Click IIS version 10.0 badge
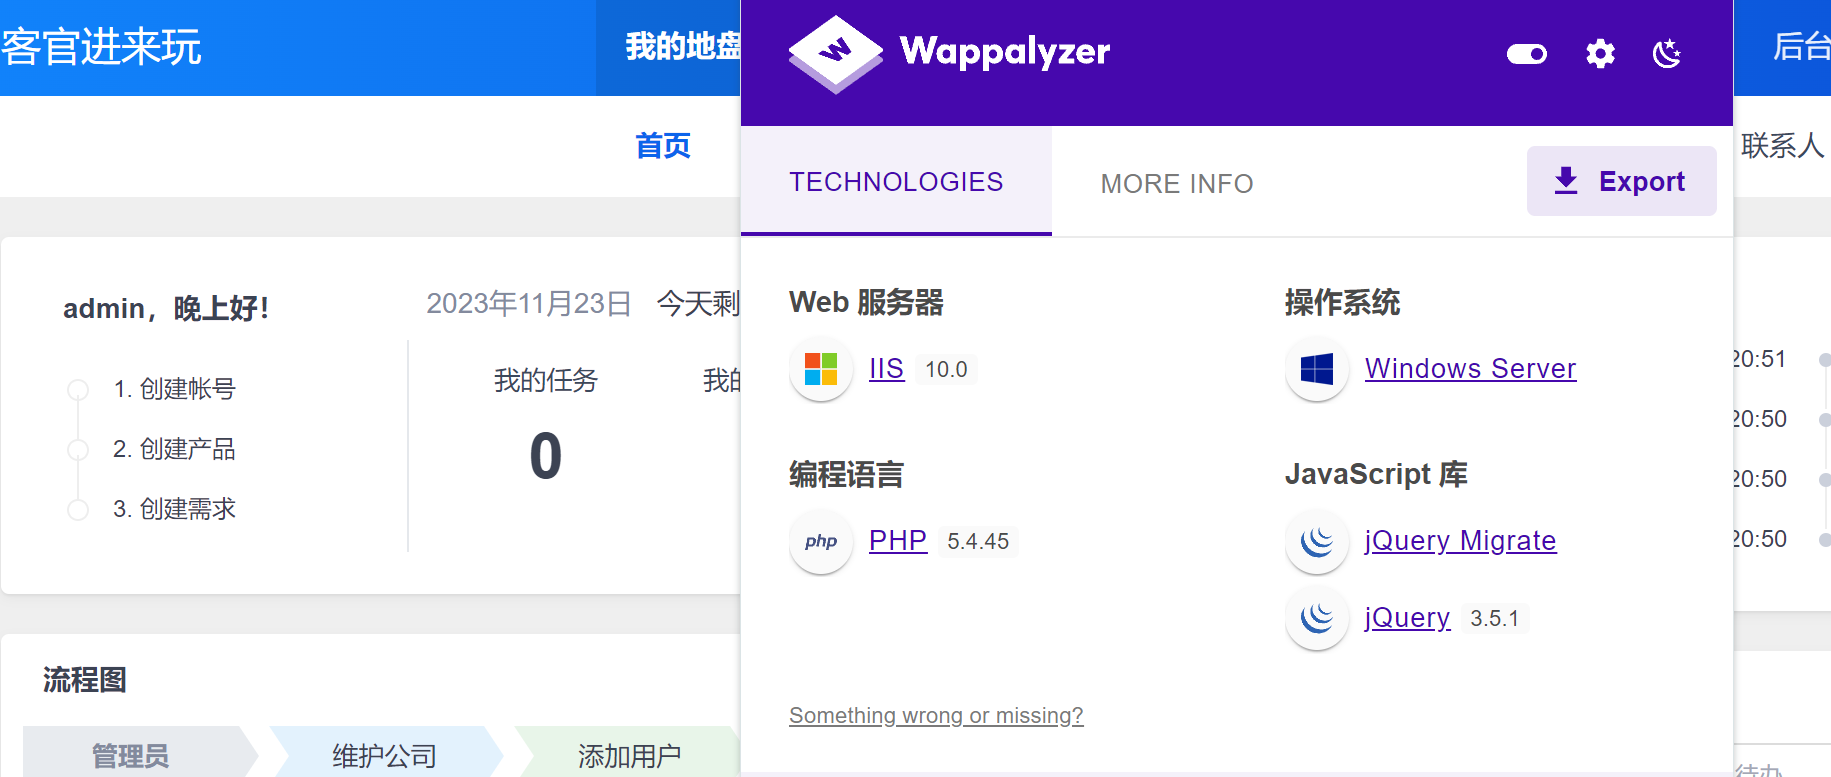 point(946,369)
